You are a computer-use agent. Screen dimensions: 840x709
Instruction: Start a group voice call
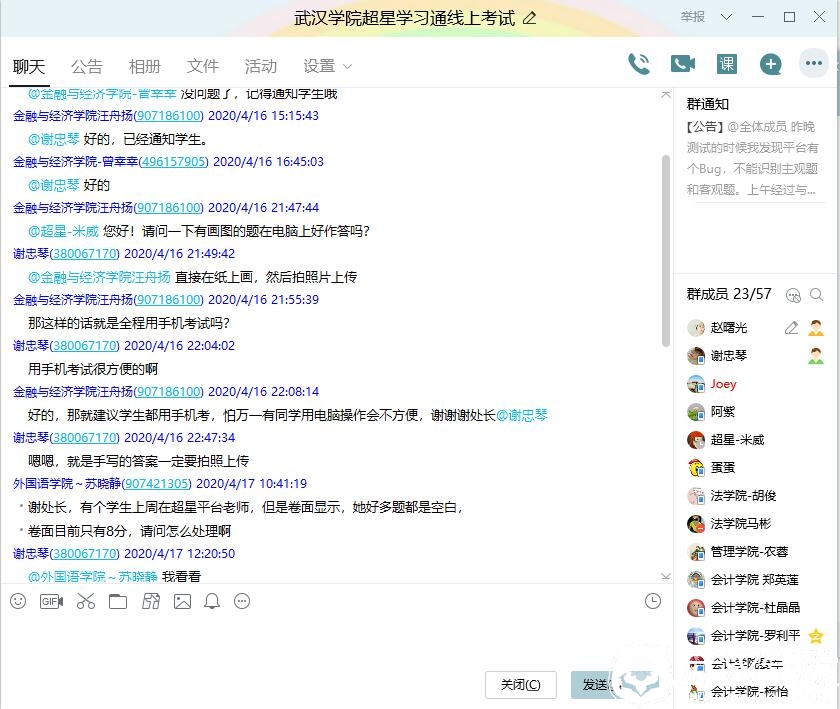pyautogui.click(x=639, y=64)
